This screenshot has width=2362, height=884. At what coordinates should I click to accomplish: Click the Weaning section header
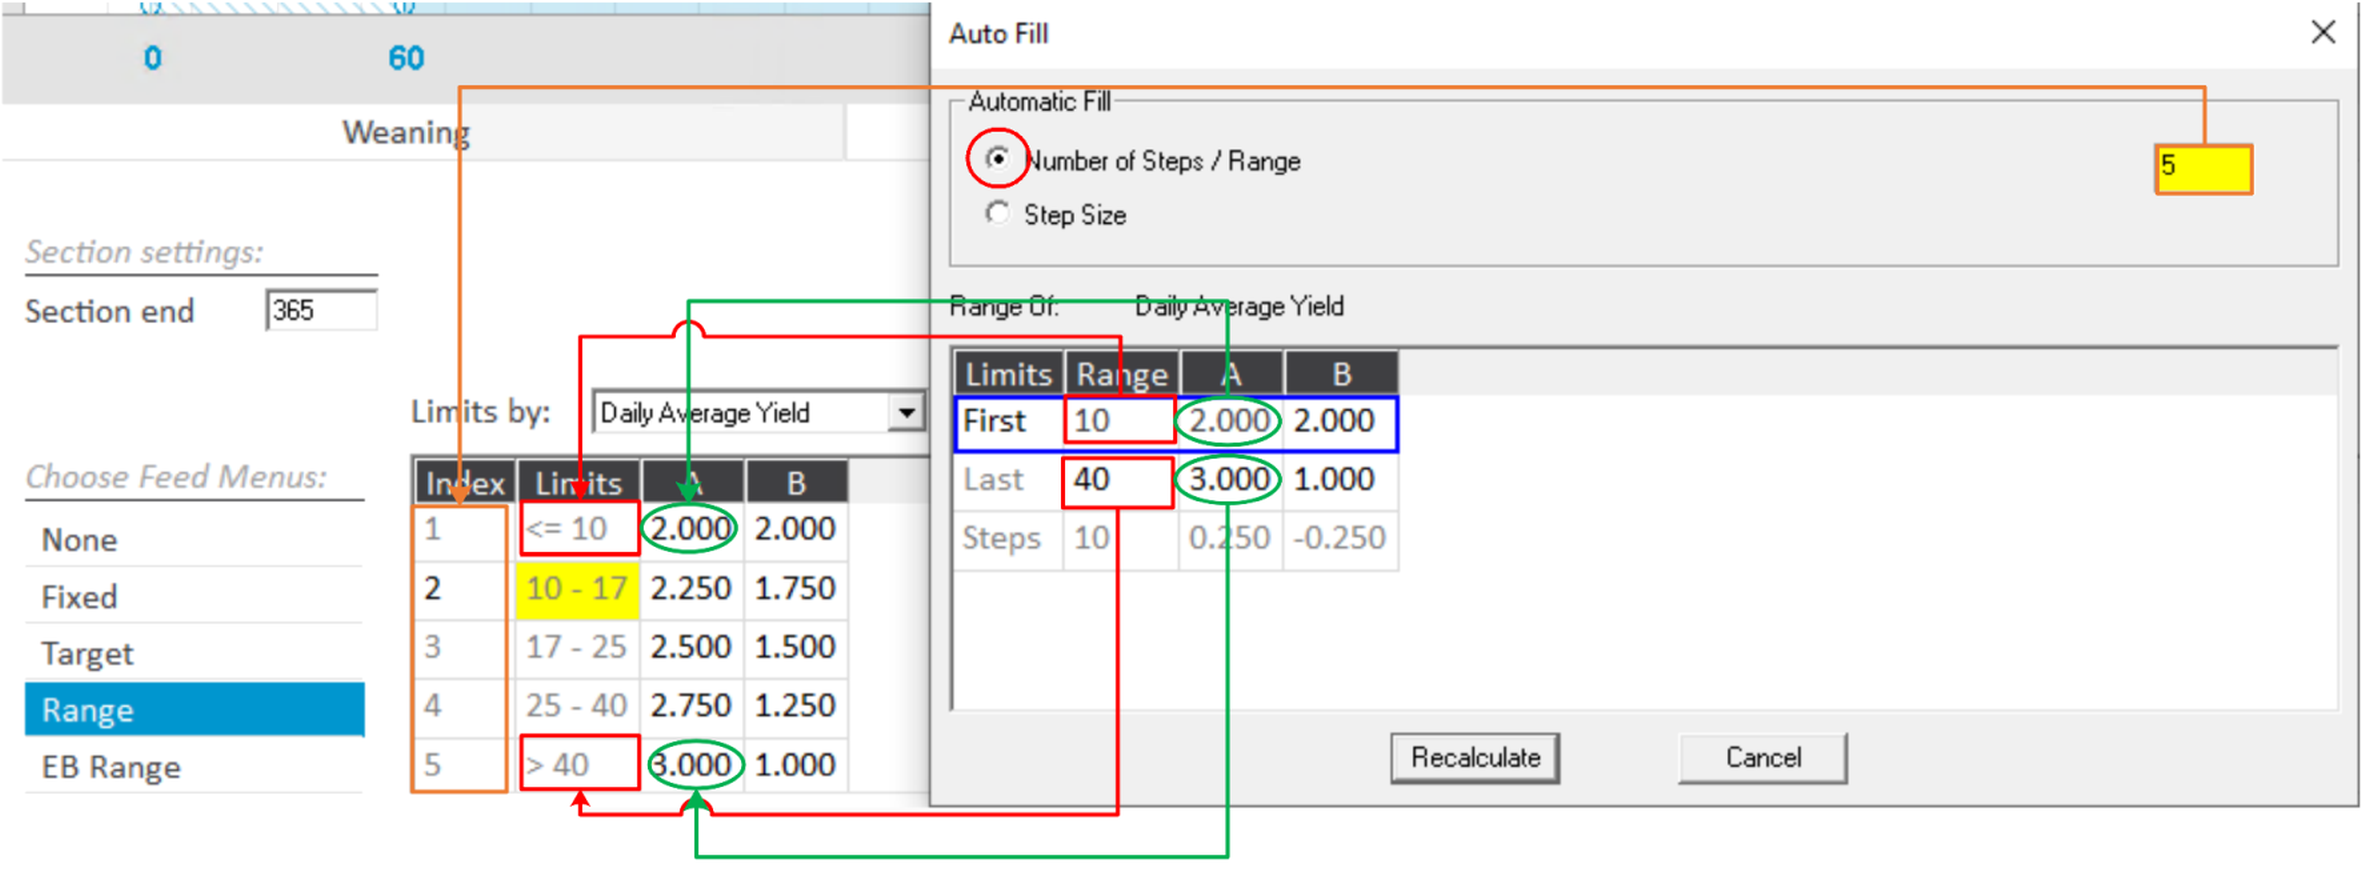point(406,132)
